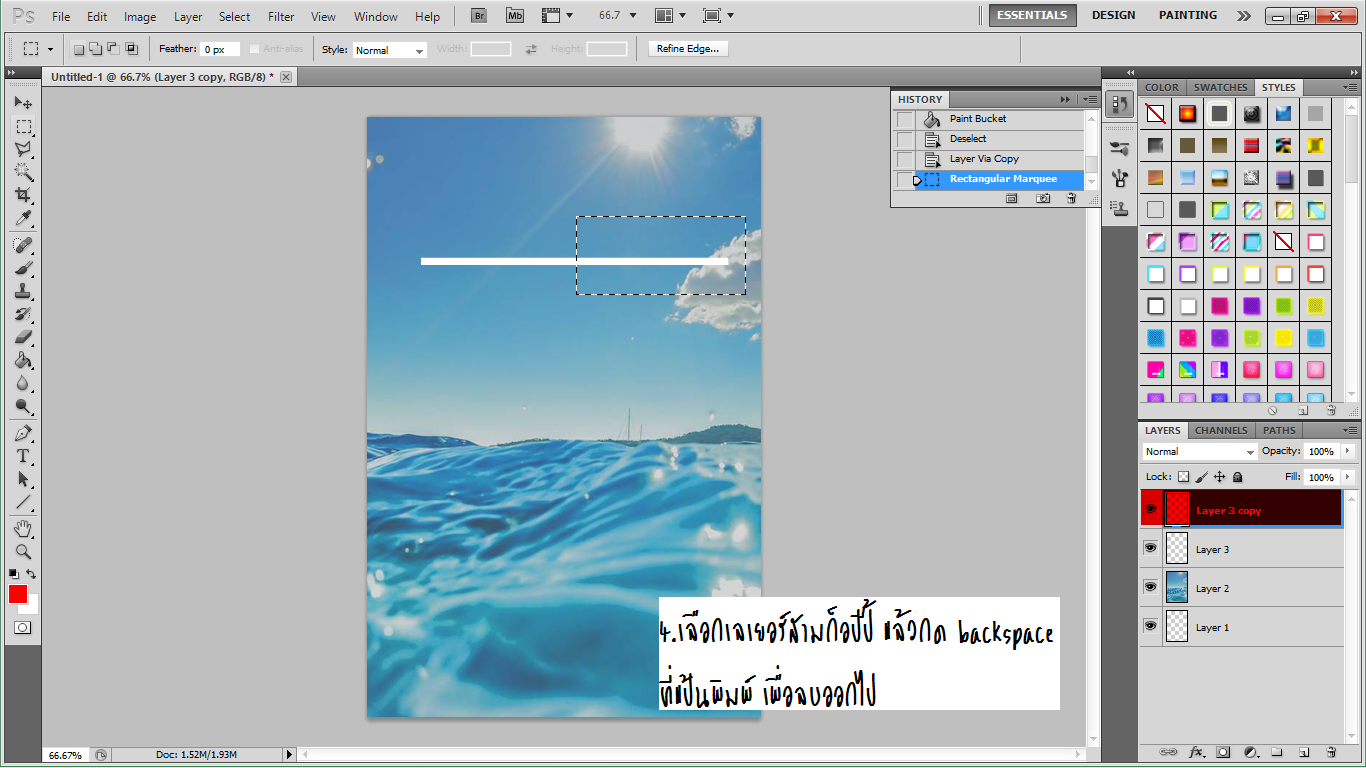This screenshot has width=1366, height=768.
Task: Switch to the Channels tab
Action: coord(1221,430)
